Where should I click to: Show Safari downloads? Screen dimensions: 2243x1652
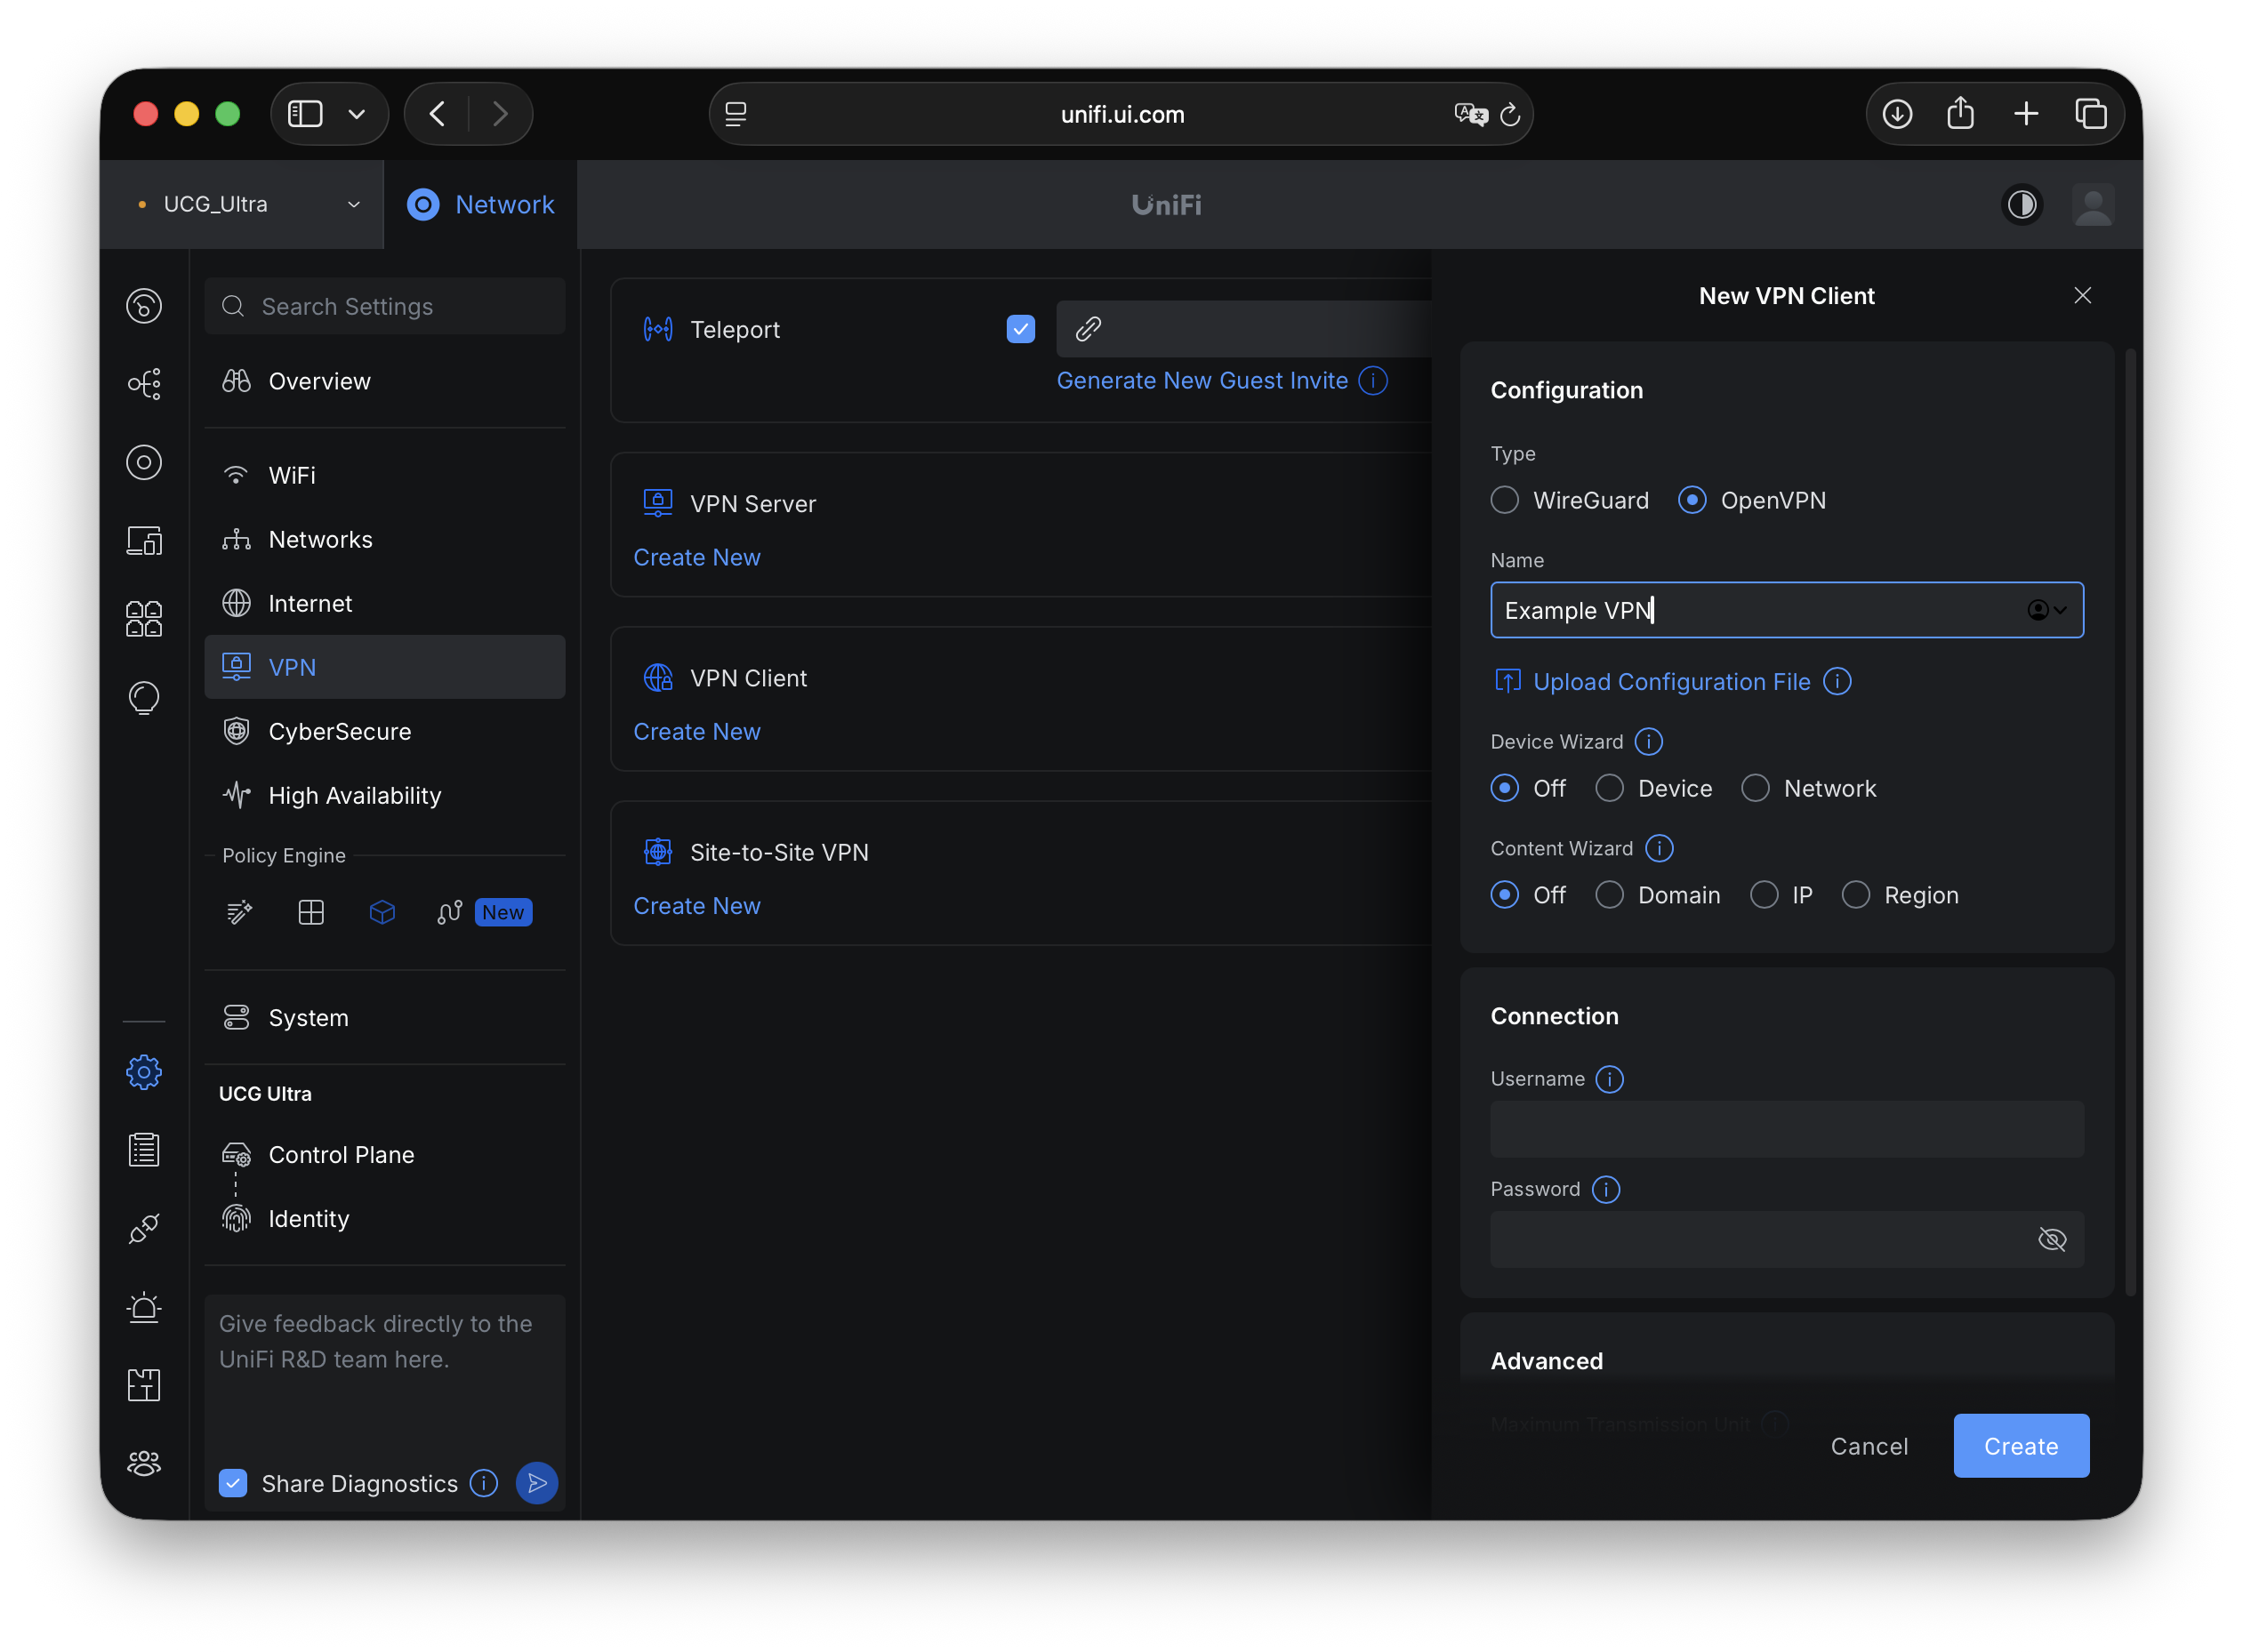pyautogui.click(x=1897, y=114)
